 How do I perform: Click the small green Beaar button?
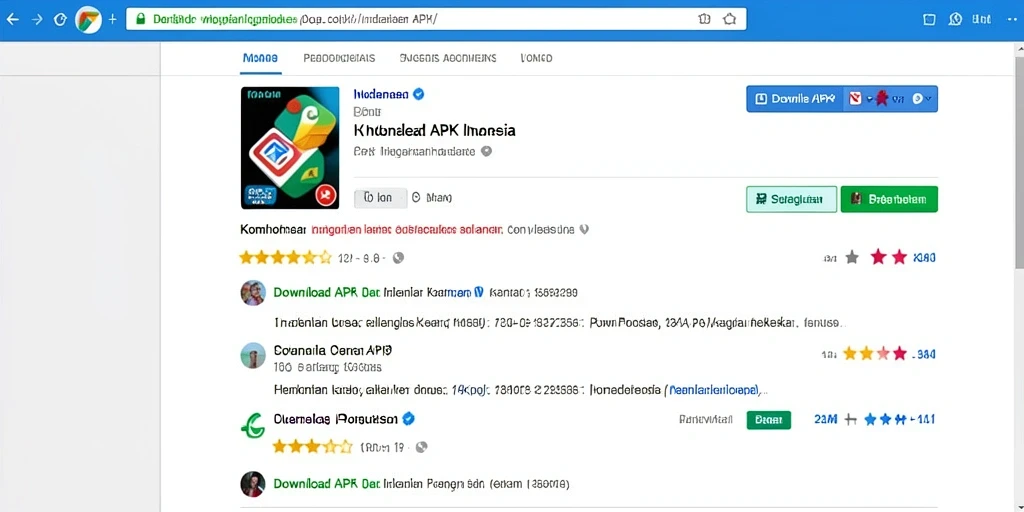pos(768,420)
